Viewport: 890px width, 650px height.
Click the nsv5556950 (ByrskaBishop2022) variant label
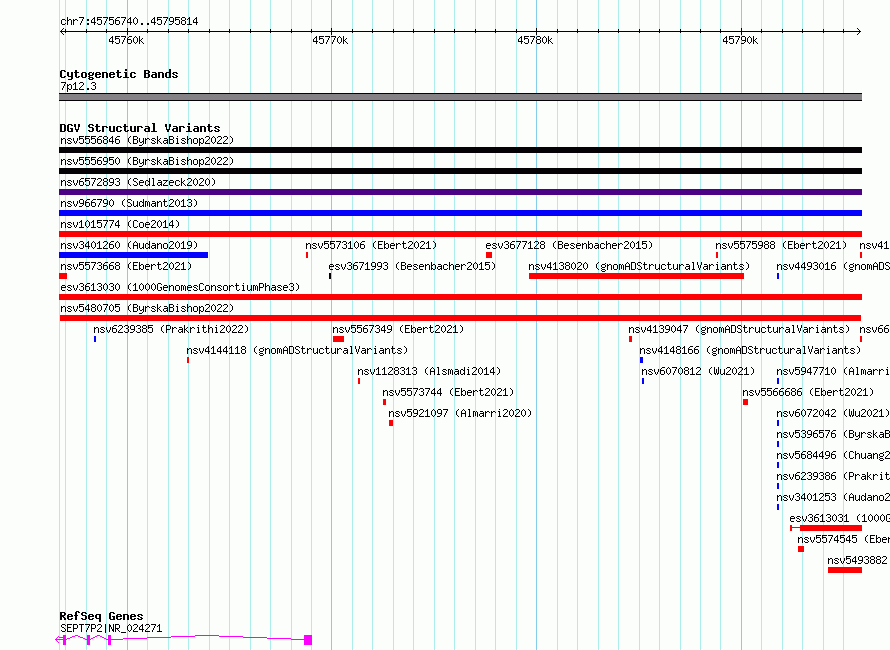(147, 161)
